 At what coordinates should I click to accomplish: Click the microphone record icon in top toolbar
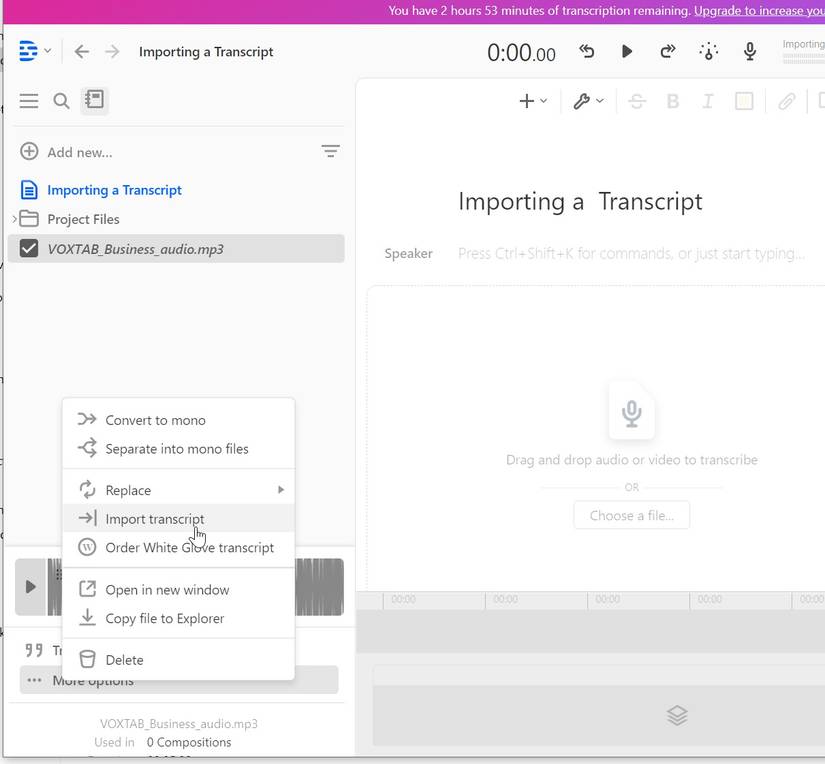(x=749, y=51)
